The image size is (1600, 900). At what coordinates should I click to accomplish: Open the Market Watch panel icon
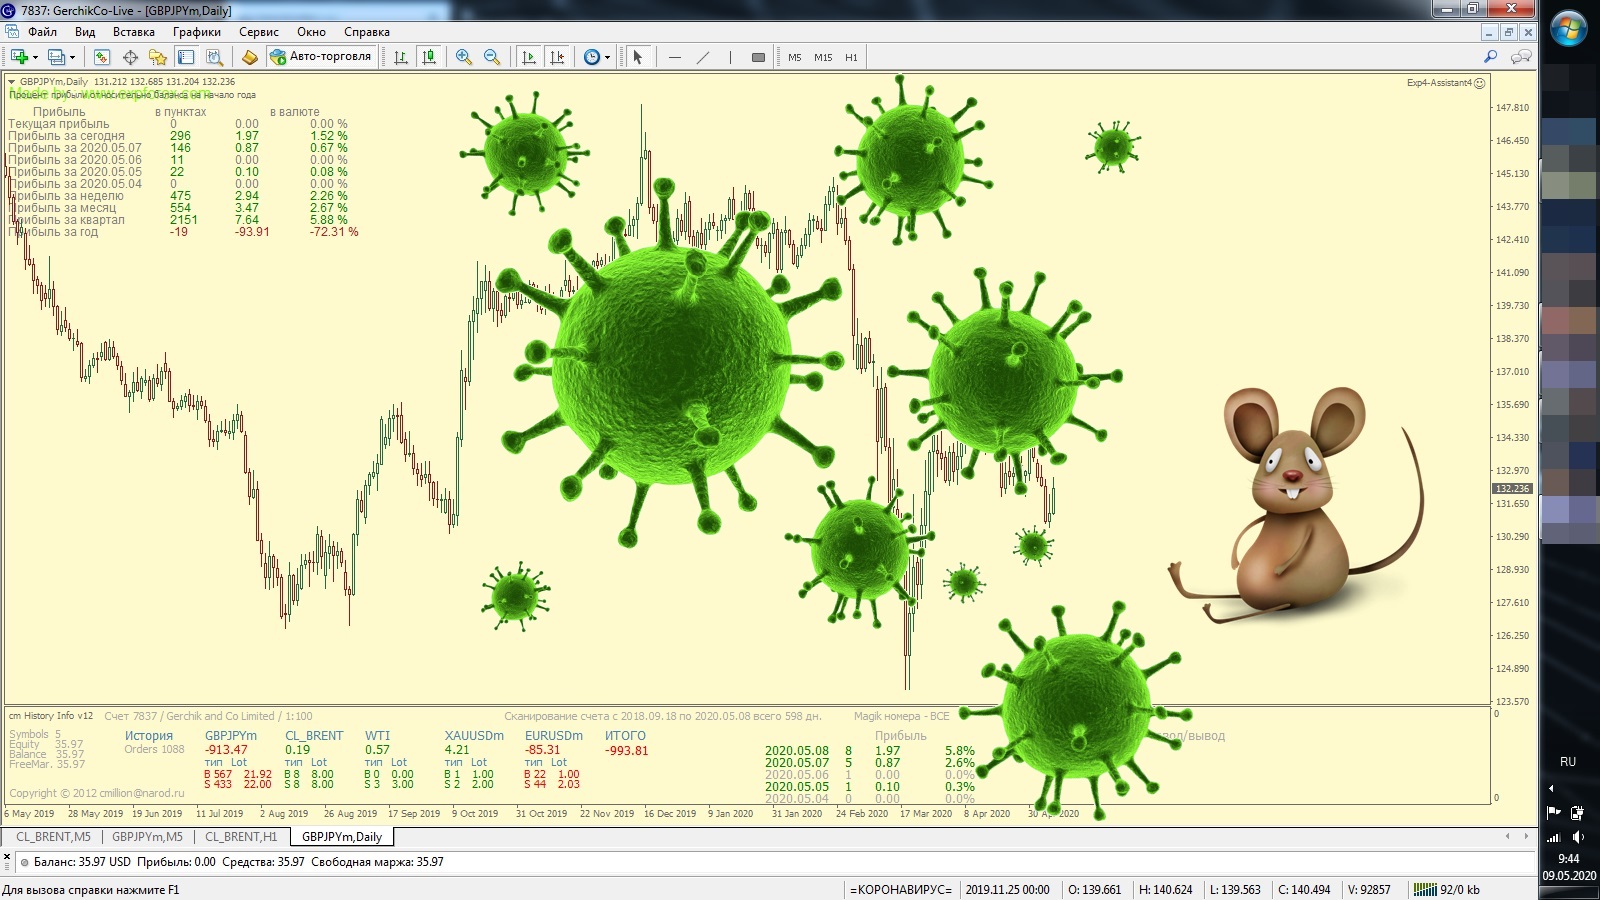pos(101,57)
